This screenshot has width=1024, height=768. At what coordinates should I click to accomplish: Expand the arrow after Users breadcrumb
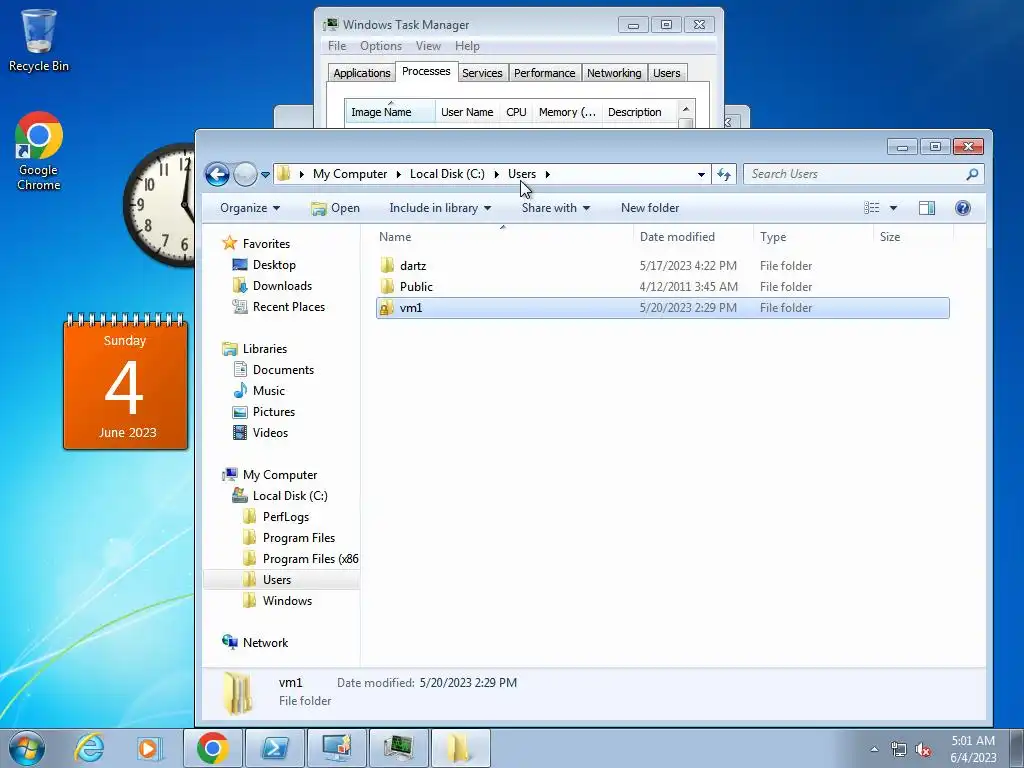coord(547,174)
